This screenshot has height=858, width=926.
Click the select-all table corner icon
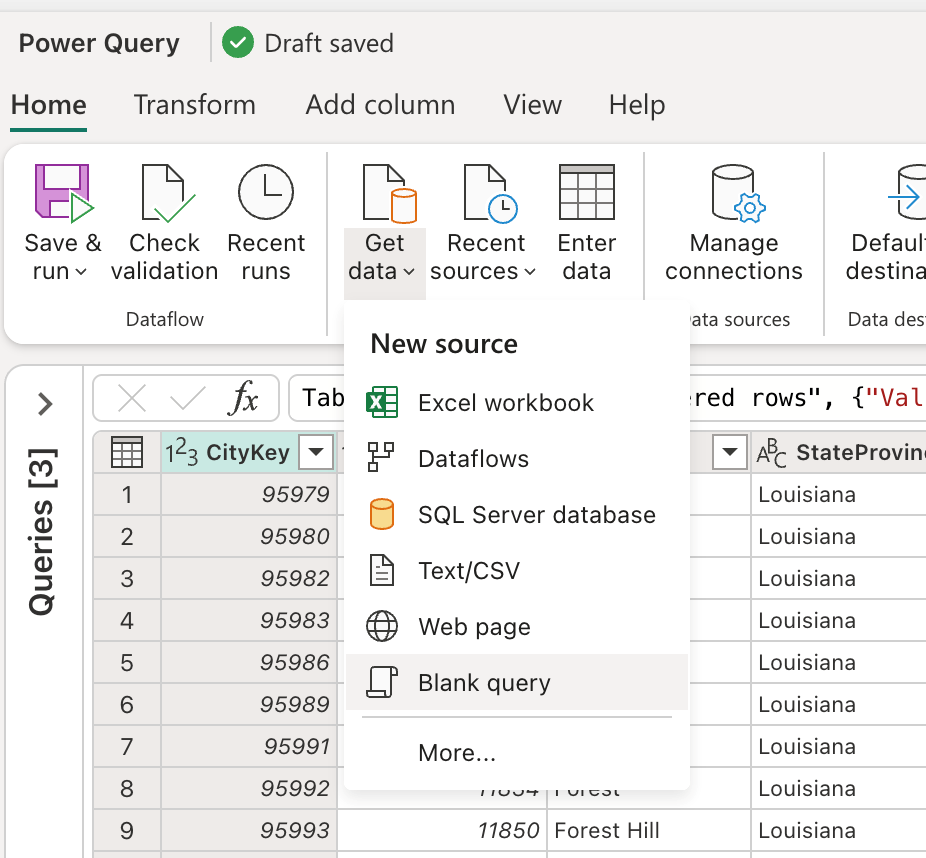click(127, 452)
